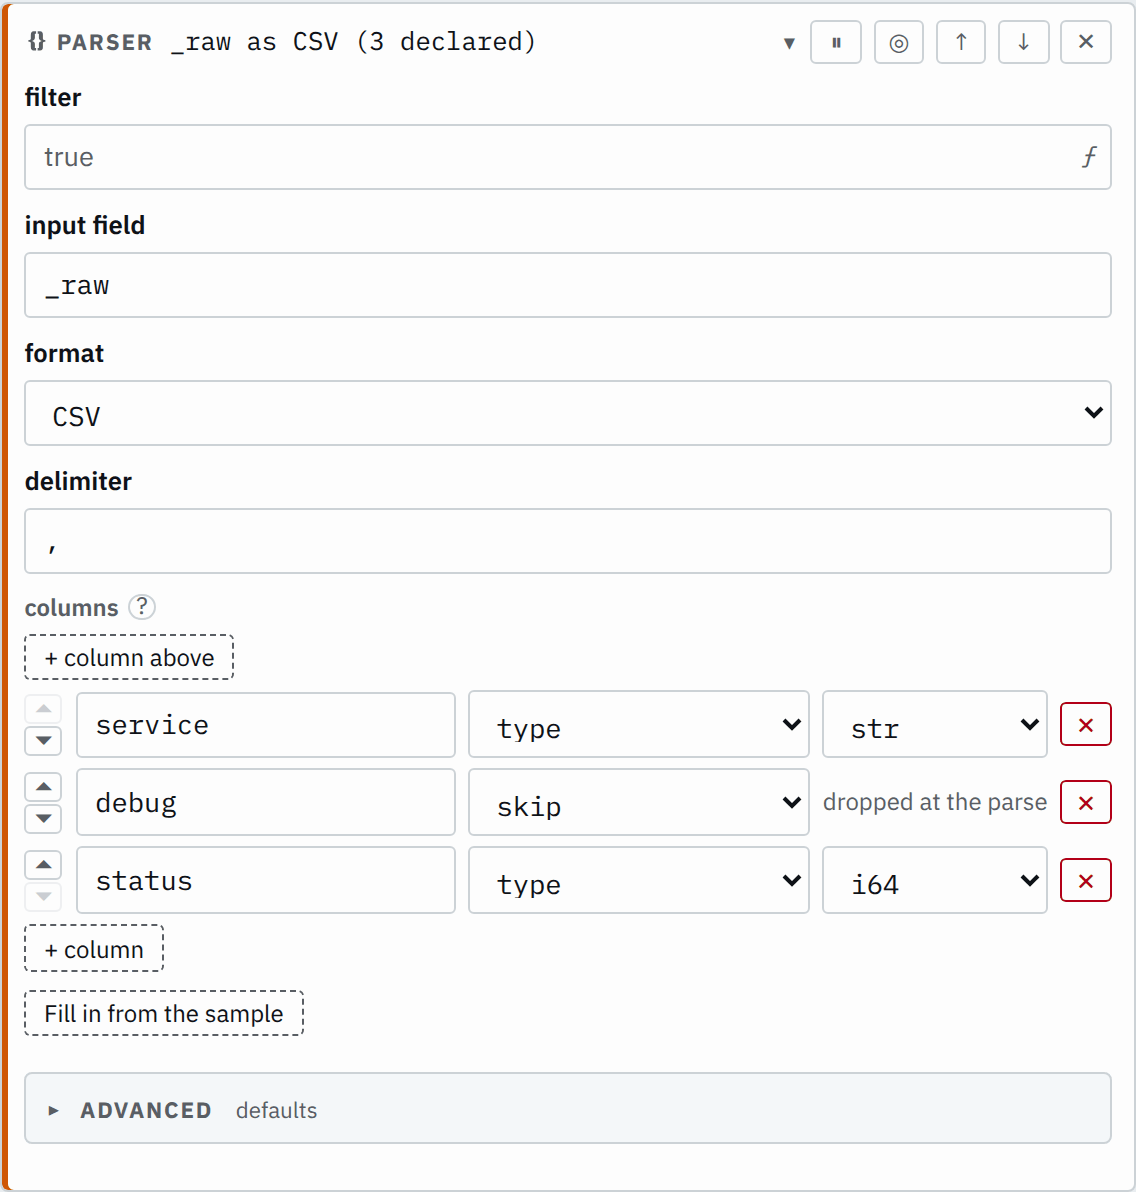Click the service column's disabled up arrow
The image size is (1136, 1192).
point(43,709)
